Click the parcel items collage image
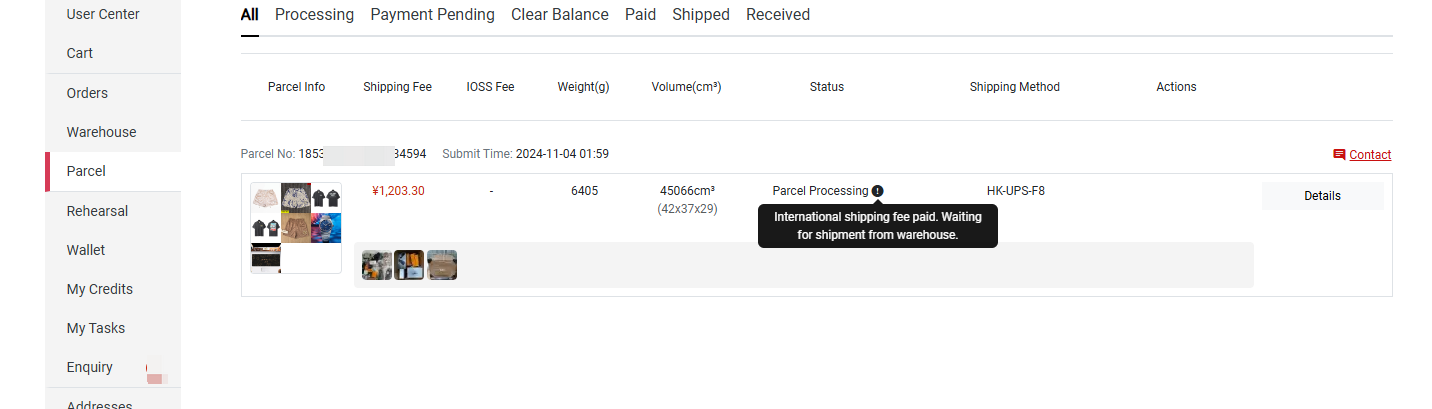Image resolution: width=1432 pixels, height=409 pixels. tap(296, 228)
